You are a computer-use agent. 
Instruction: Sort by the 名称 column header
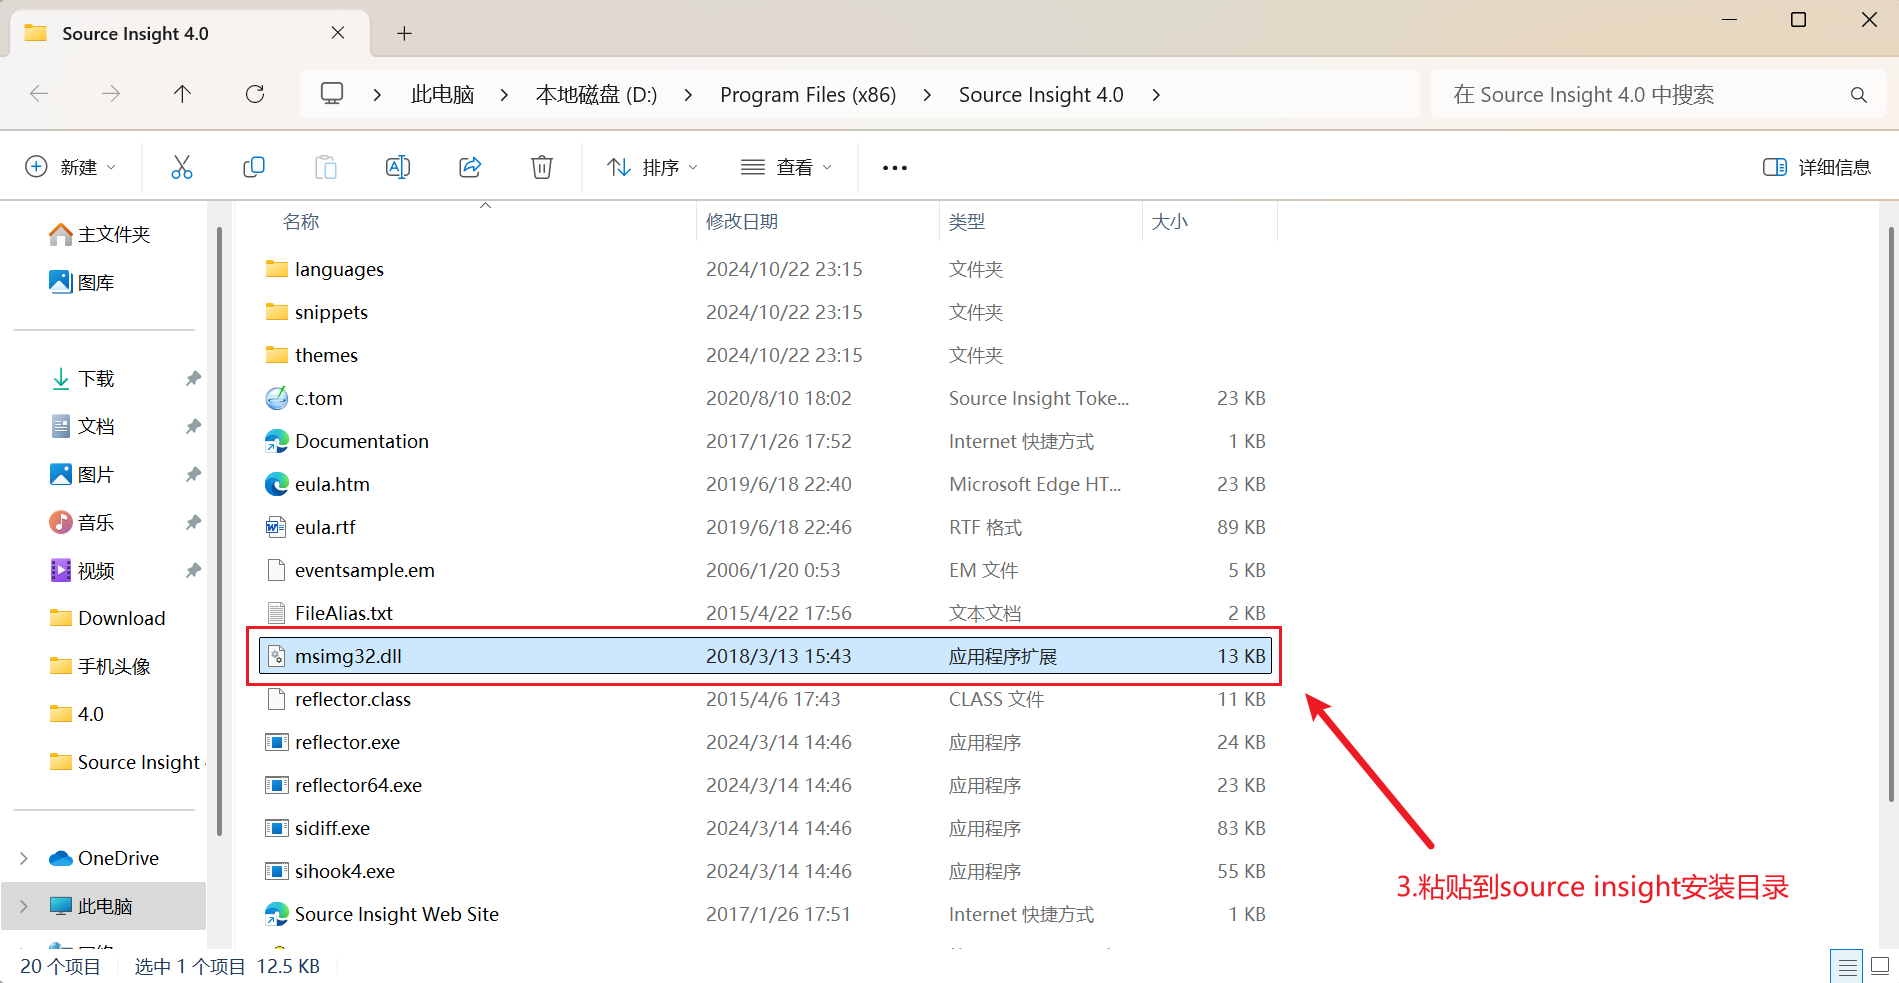point(301,222)
